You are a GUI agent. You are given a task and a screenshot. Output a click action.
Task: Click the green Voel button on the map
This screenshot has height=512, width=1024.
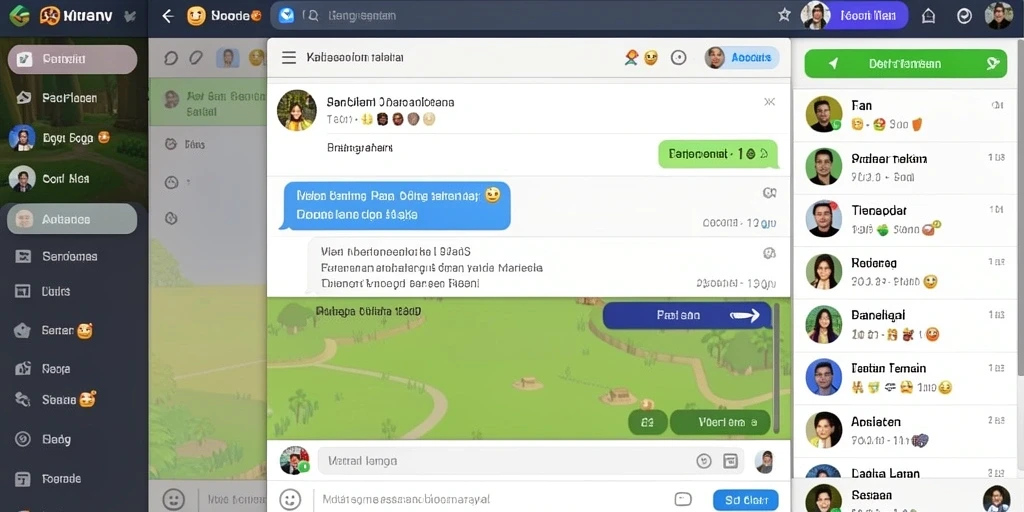pyautogui.click(x=720, y=423)
